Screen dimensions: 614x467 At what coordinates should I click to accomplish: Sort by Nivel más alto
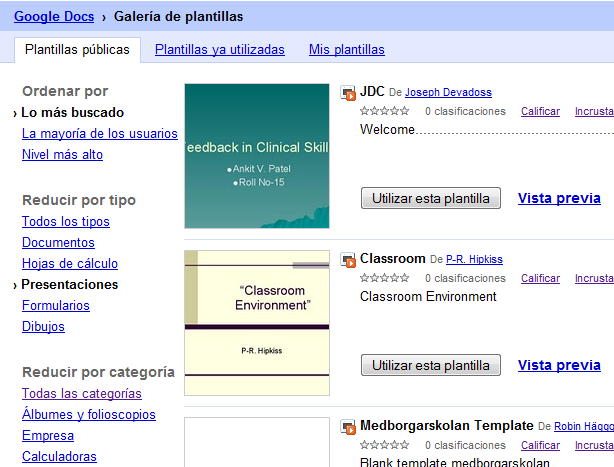pos(62,155)
